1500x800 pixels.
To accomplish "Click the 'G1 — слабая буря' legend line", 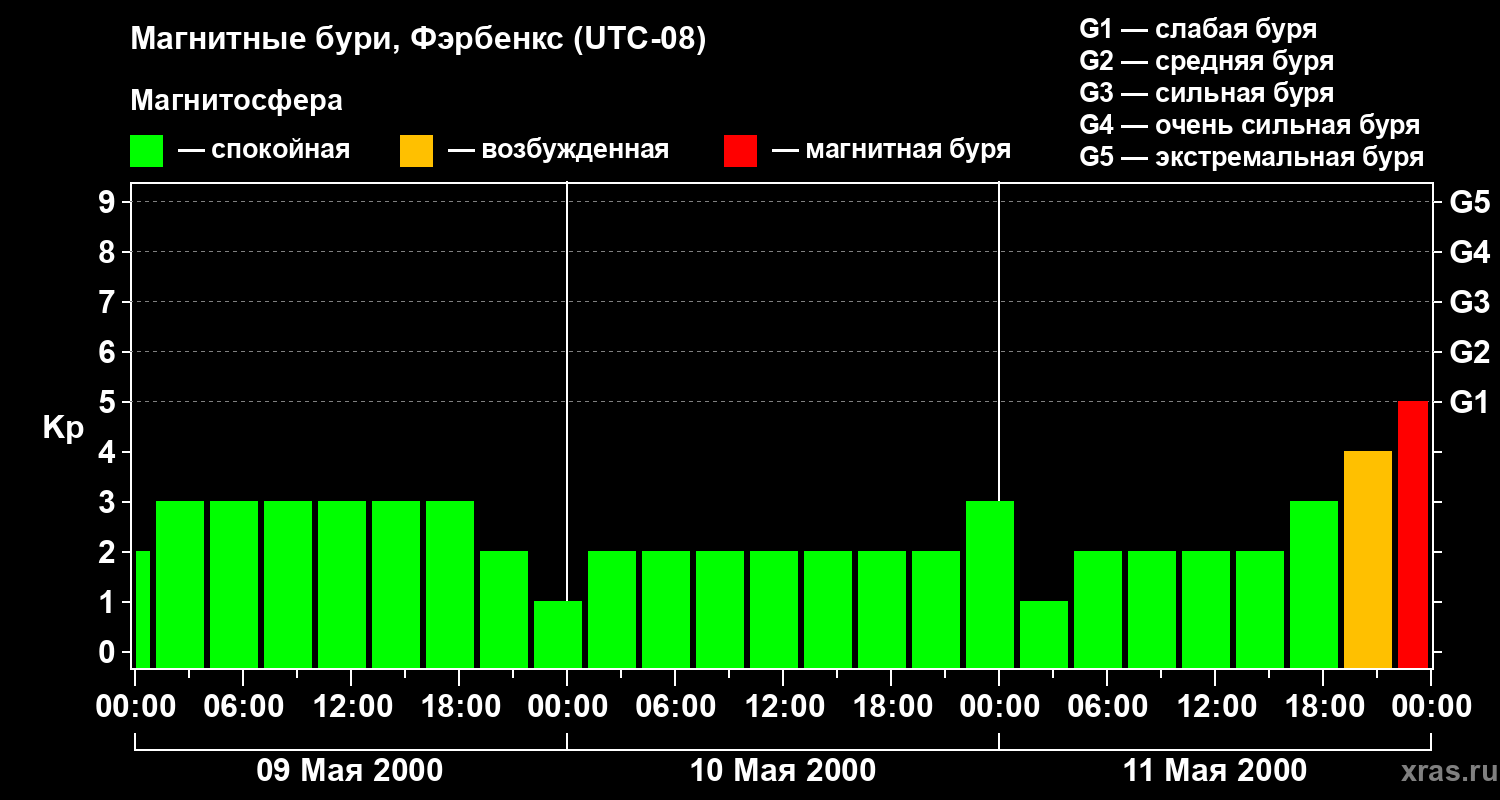I will 1198,29.
